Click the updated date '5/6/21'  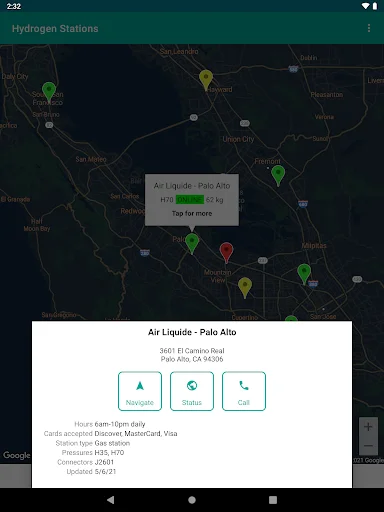click(105, 472)
